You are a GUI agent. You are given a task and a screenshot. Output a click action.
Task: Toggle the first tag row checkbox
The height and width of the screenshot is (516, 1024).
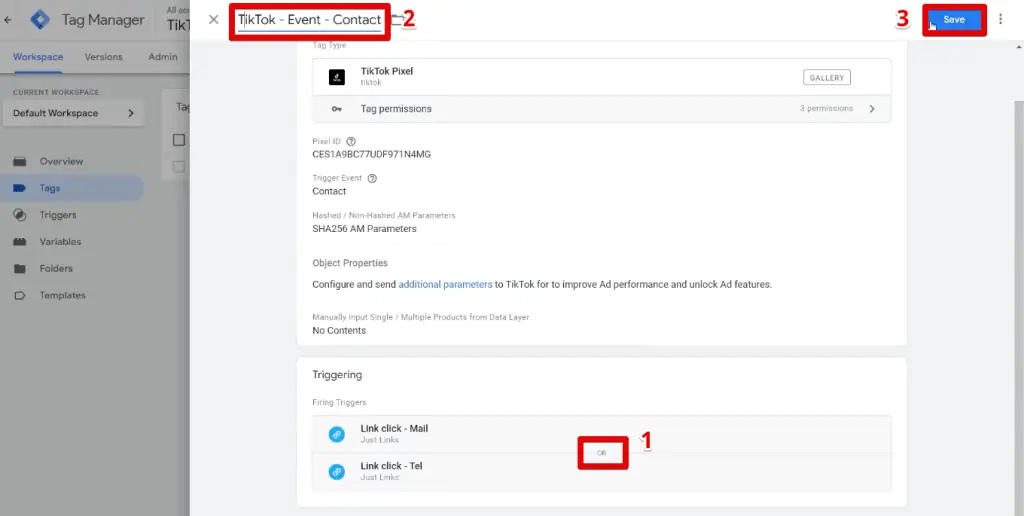coord(179,167)
